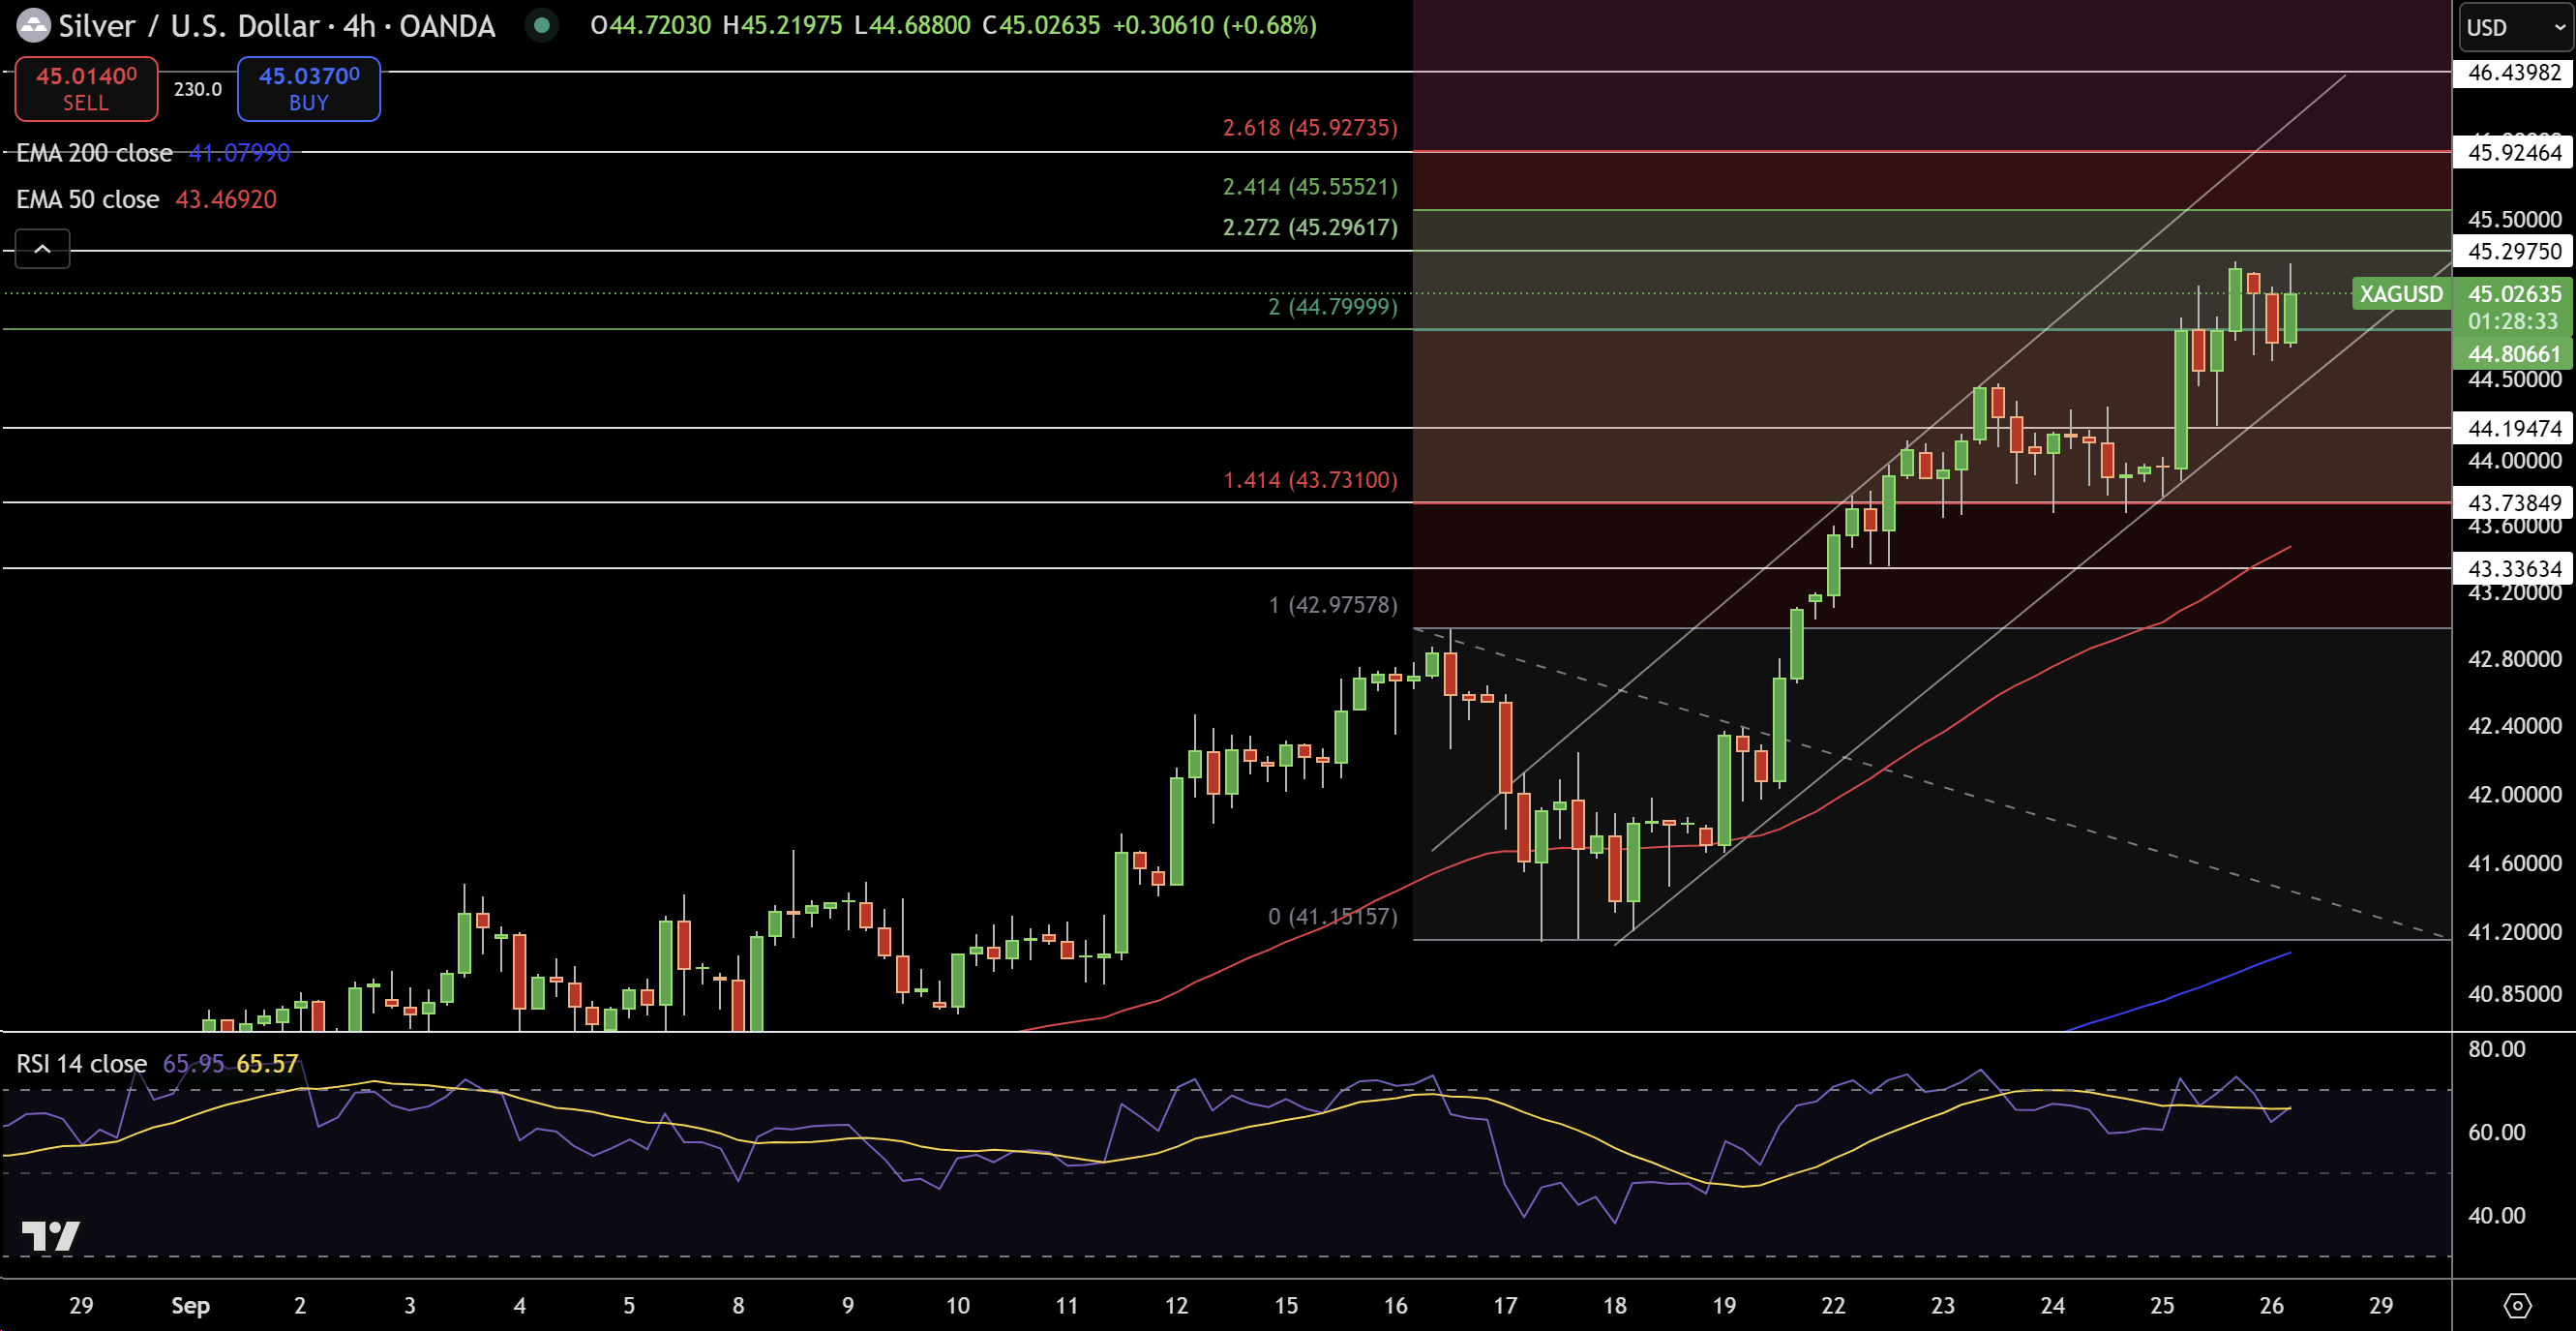Click the 0 (41.15157) Fibonacci label
Screen dimensions: 2576x1331
pos(1333,917)
